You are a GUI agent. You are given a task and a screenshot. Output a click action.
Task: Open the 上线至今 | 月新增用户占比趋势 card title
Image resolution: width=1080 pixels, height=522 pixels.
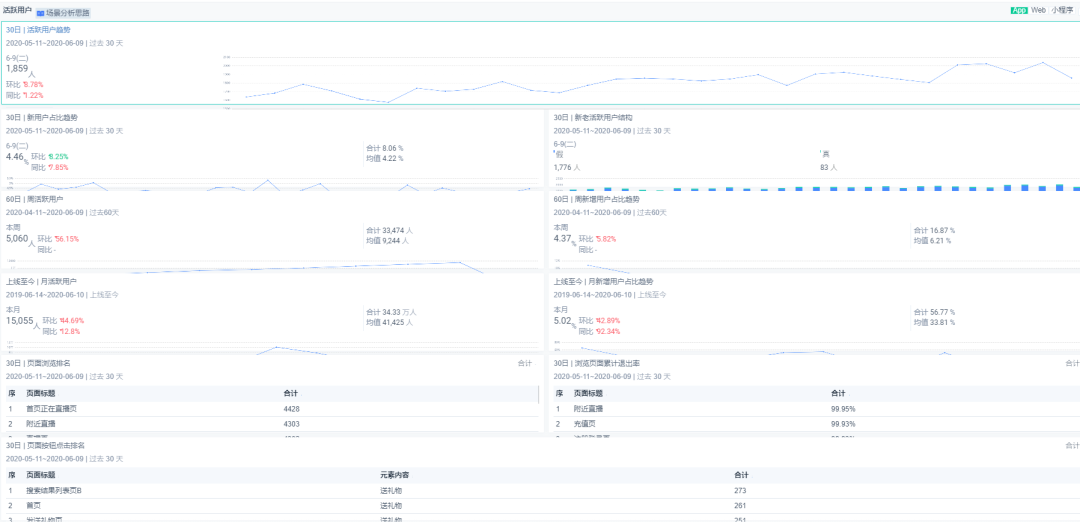pos(603,281)
